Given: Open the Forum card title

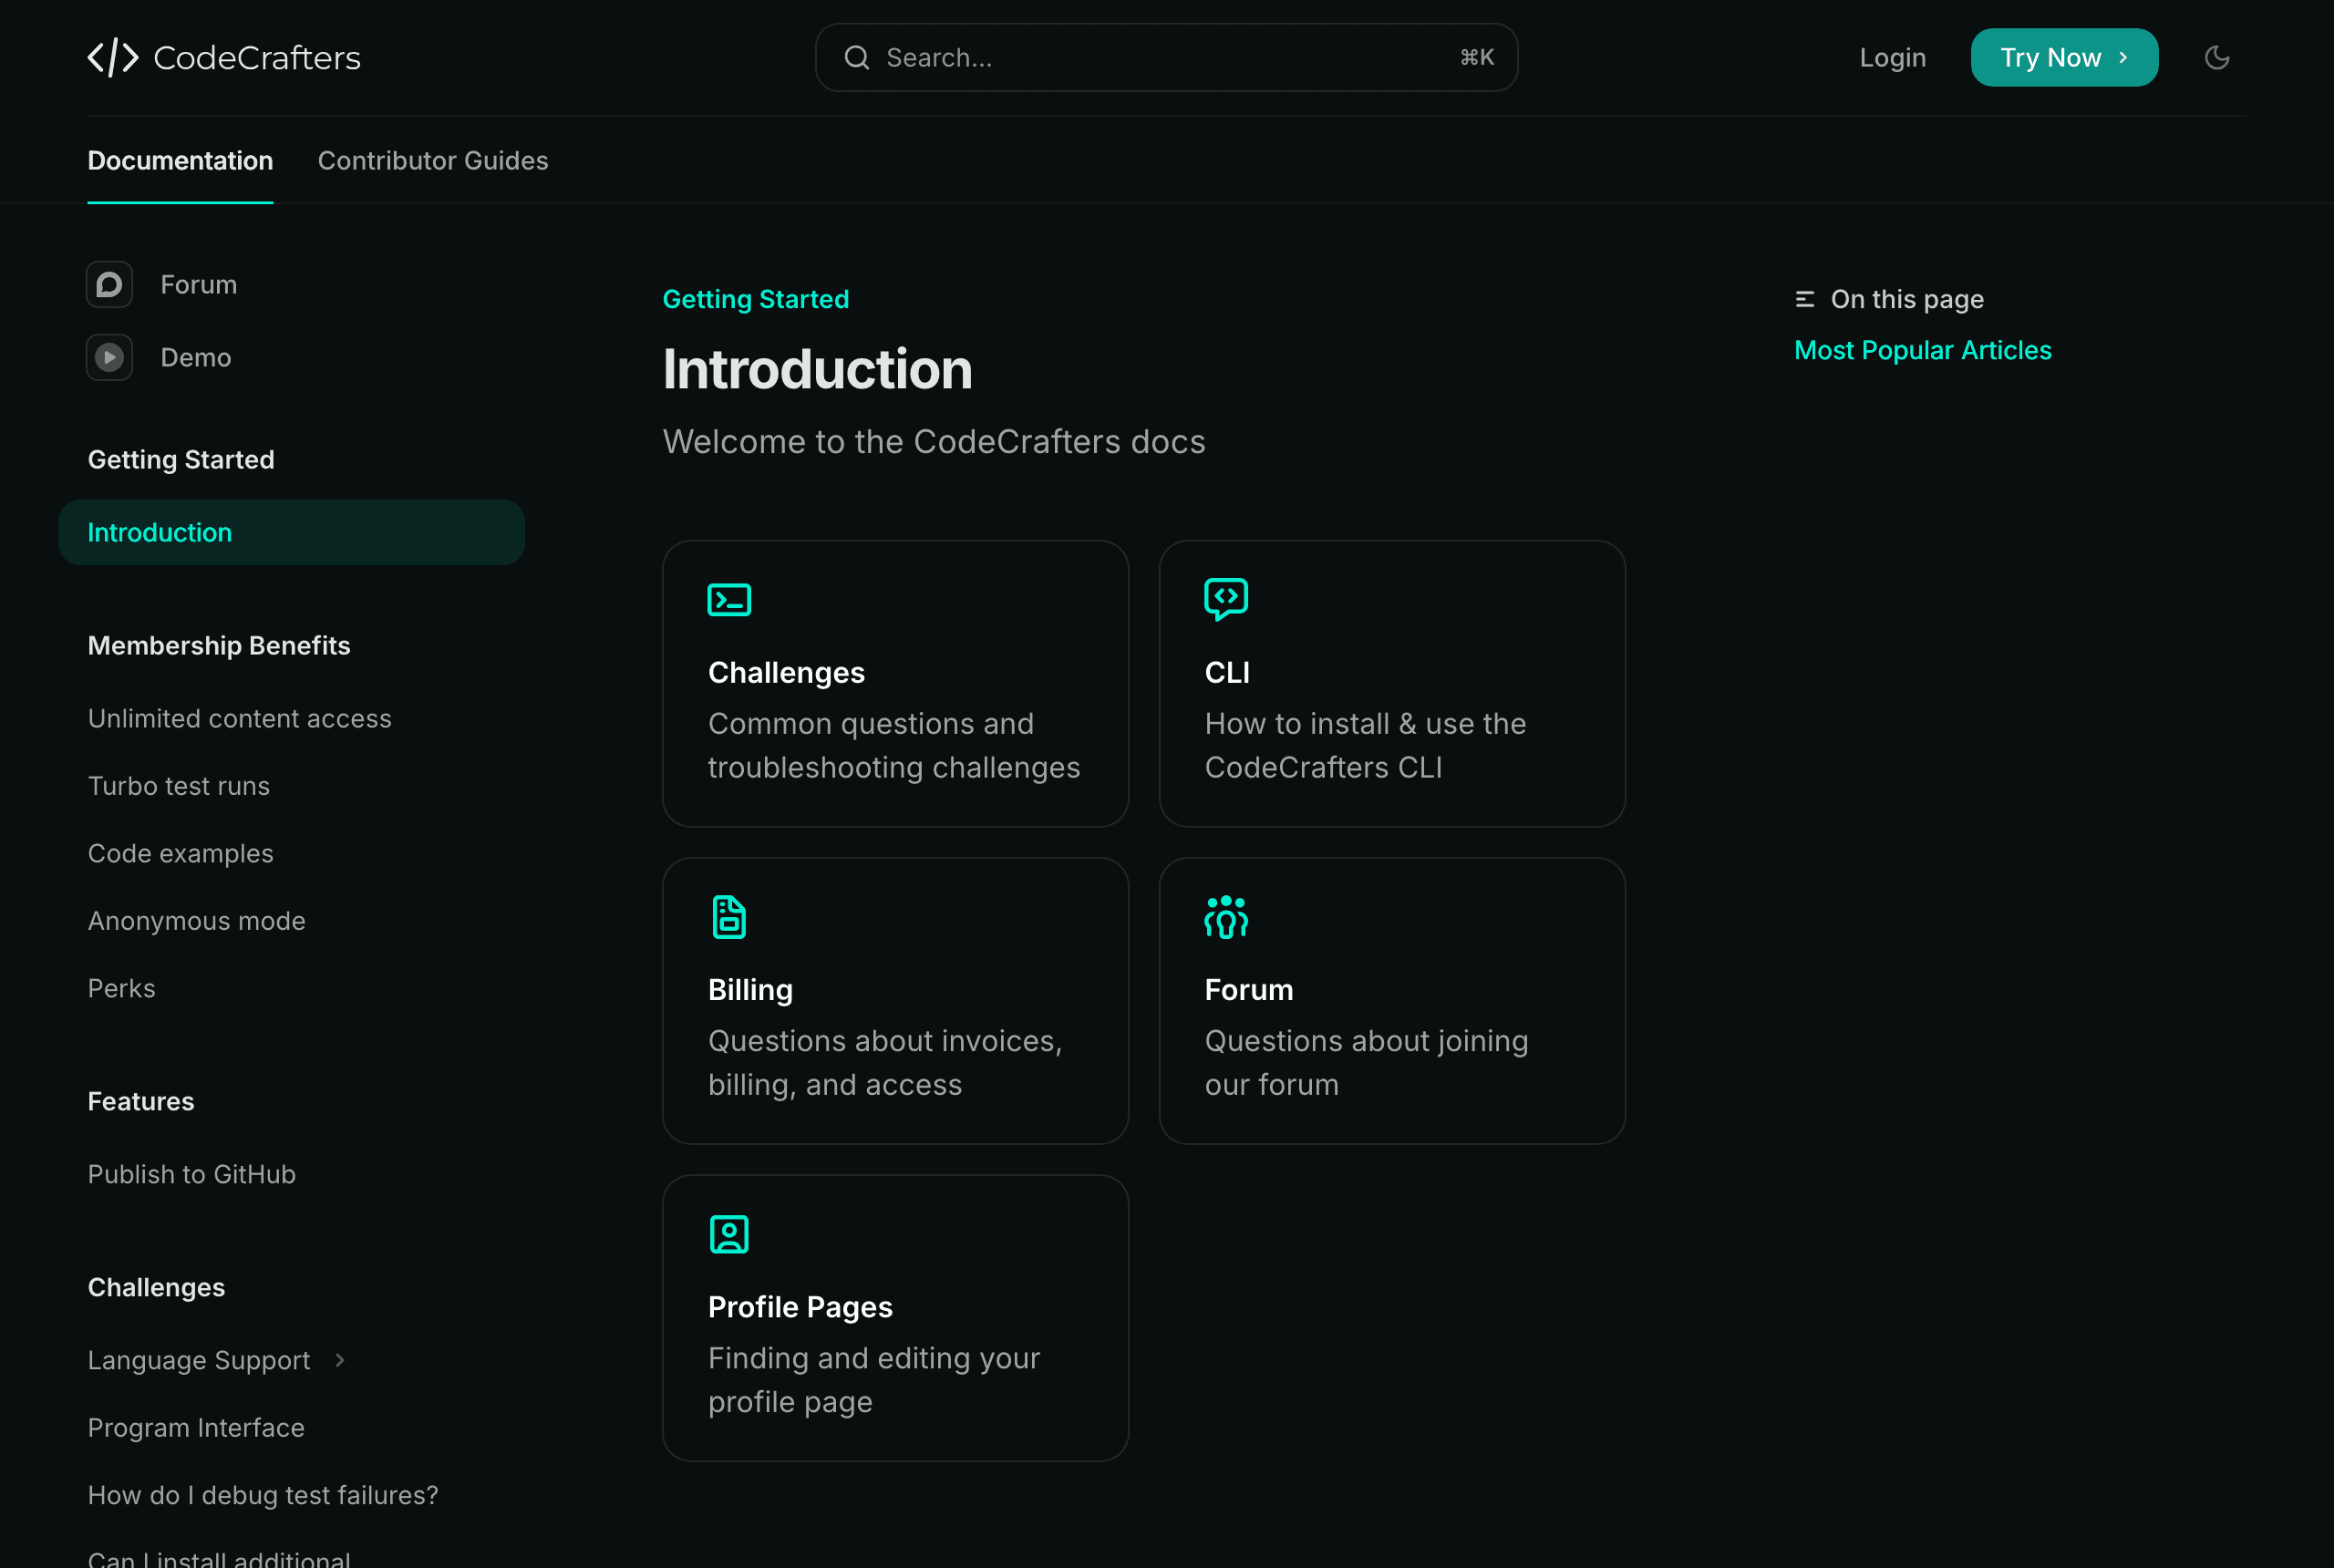Looking at the screenshot, I should (x=1249, y=990).
